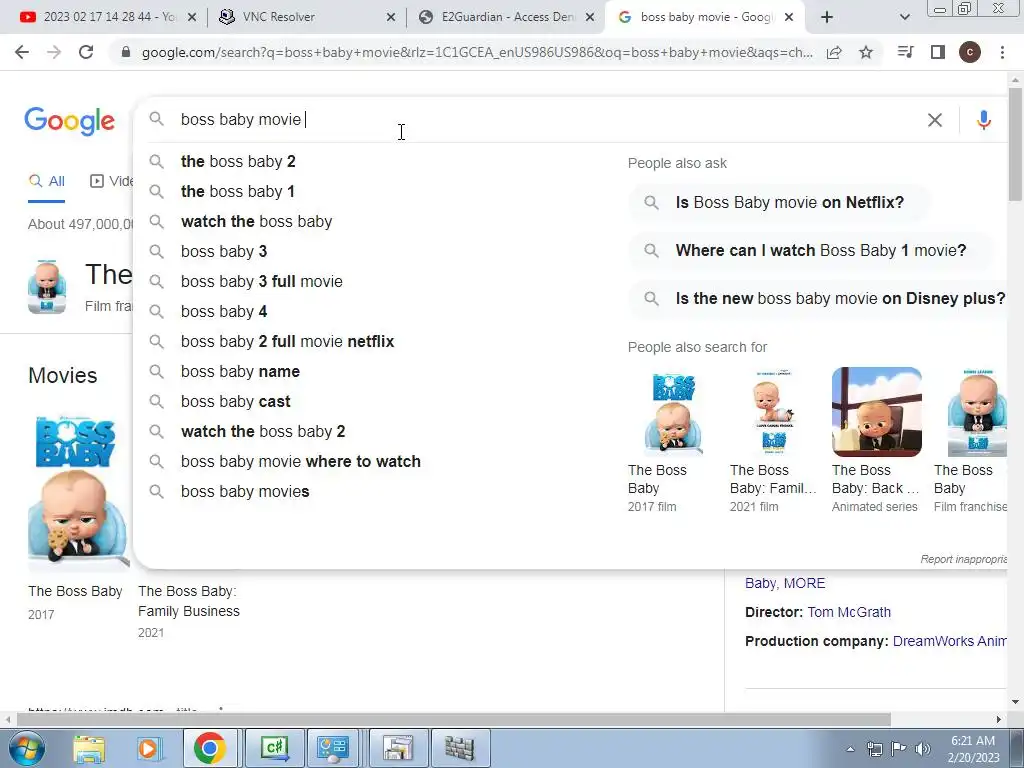Open a new tab with plus button
This screenshot has width=1024, height=768.
[827, 17]
